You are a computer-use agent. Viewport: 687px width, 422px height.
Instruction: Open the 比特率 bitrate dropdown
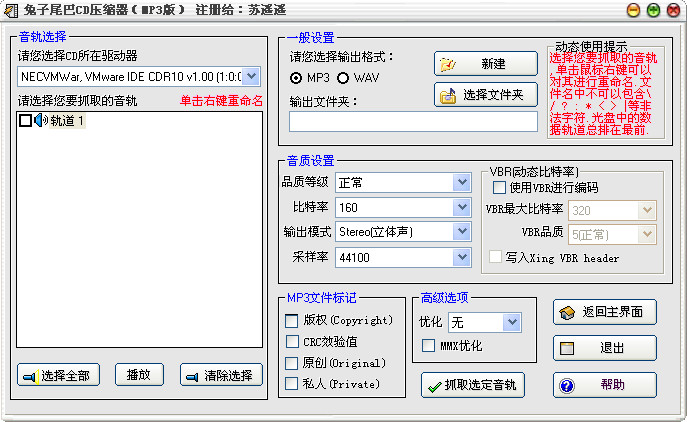[x=462, y=207]
